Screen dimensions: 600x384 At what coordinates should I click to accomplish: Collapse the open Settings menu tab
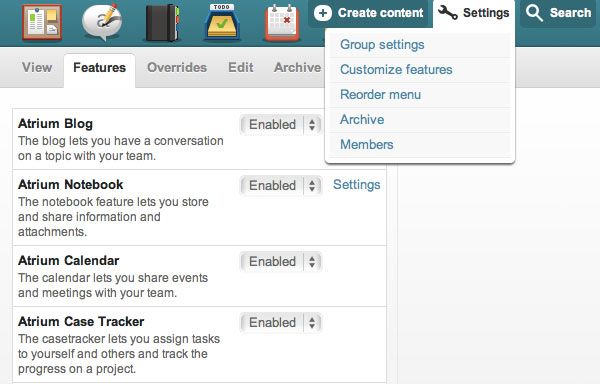point(474,14)
